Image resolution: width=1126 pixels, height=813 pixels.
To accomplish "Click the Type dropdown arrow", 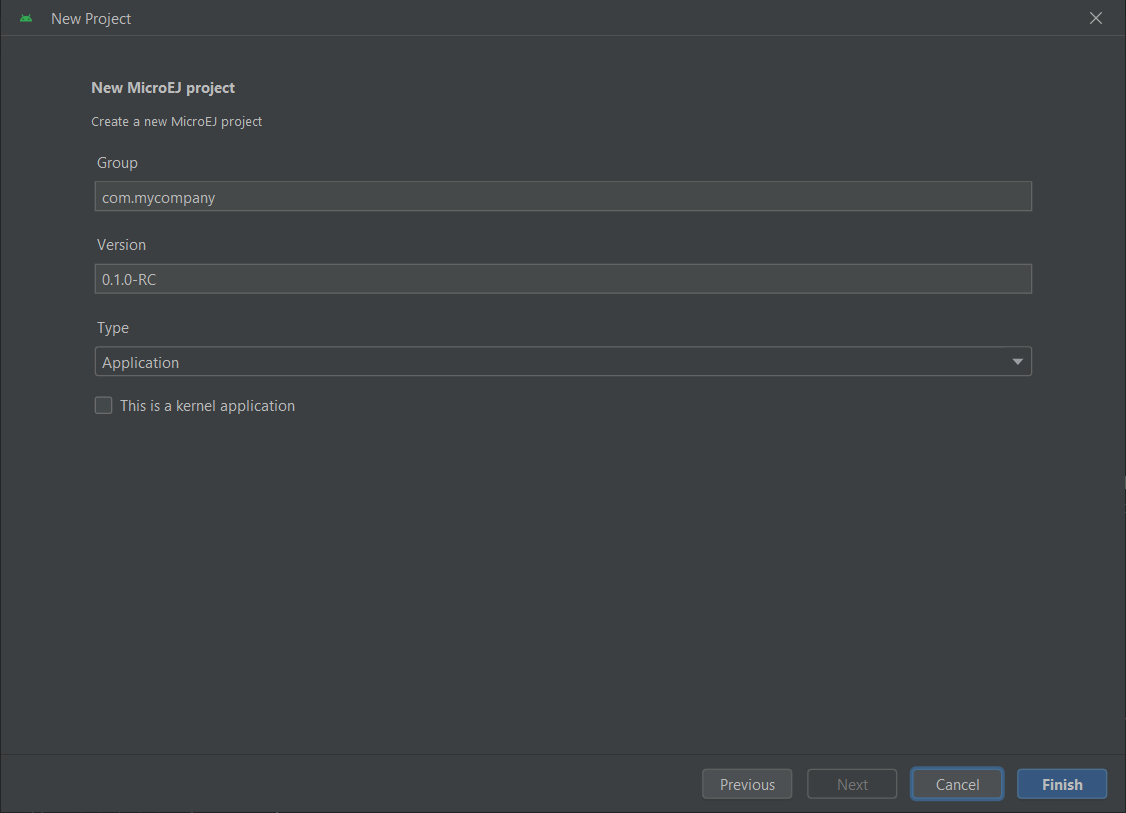I will pyautogui.click(x=1017, y=362).
